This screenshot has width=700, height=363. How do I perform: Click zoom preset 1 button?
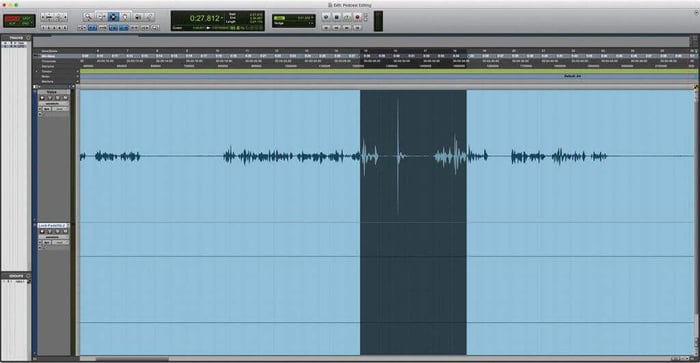click(x=43, y=28)
